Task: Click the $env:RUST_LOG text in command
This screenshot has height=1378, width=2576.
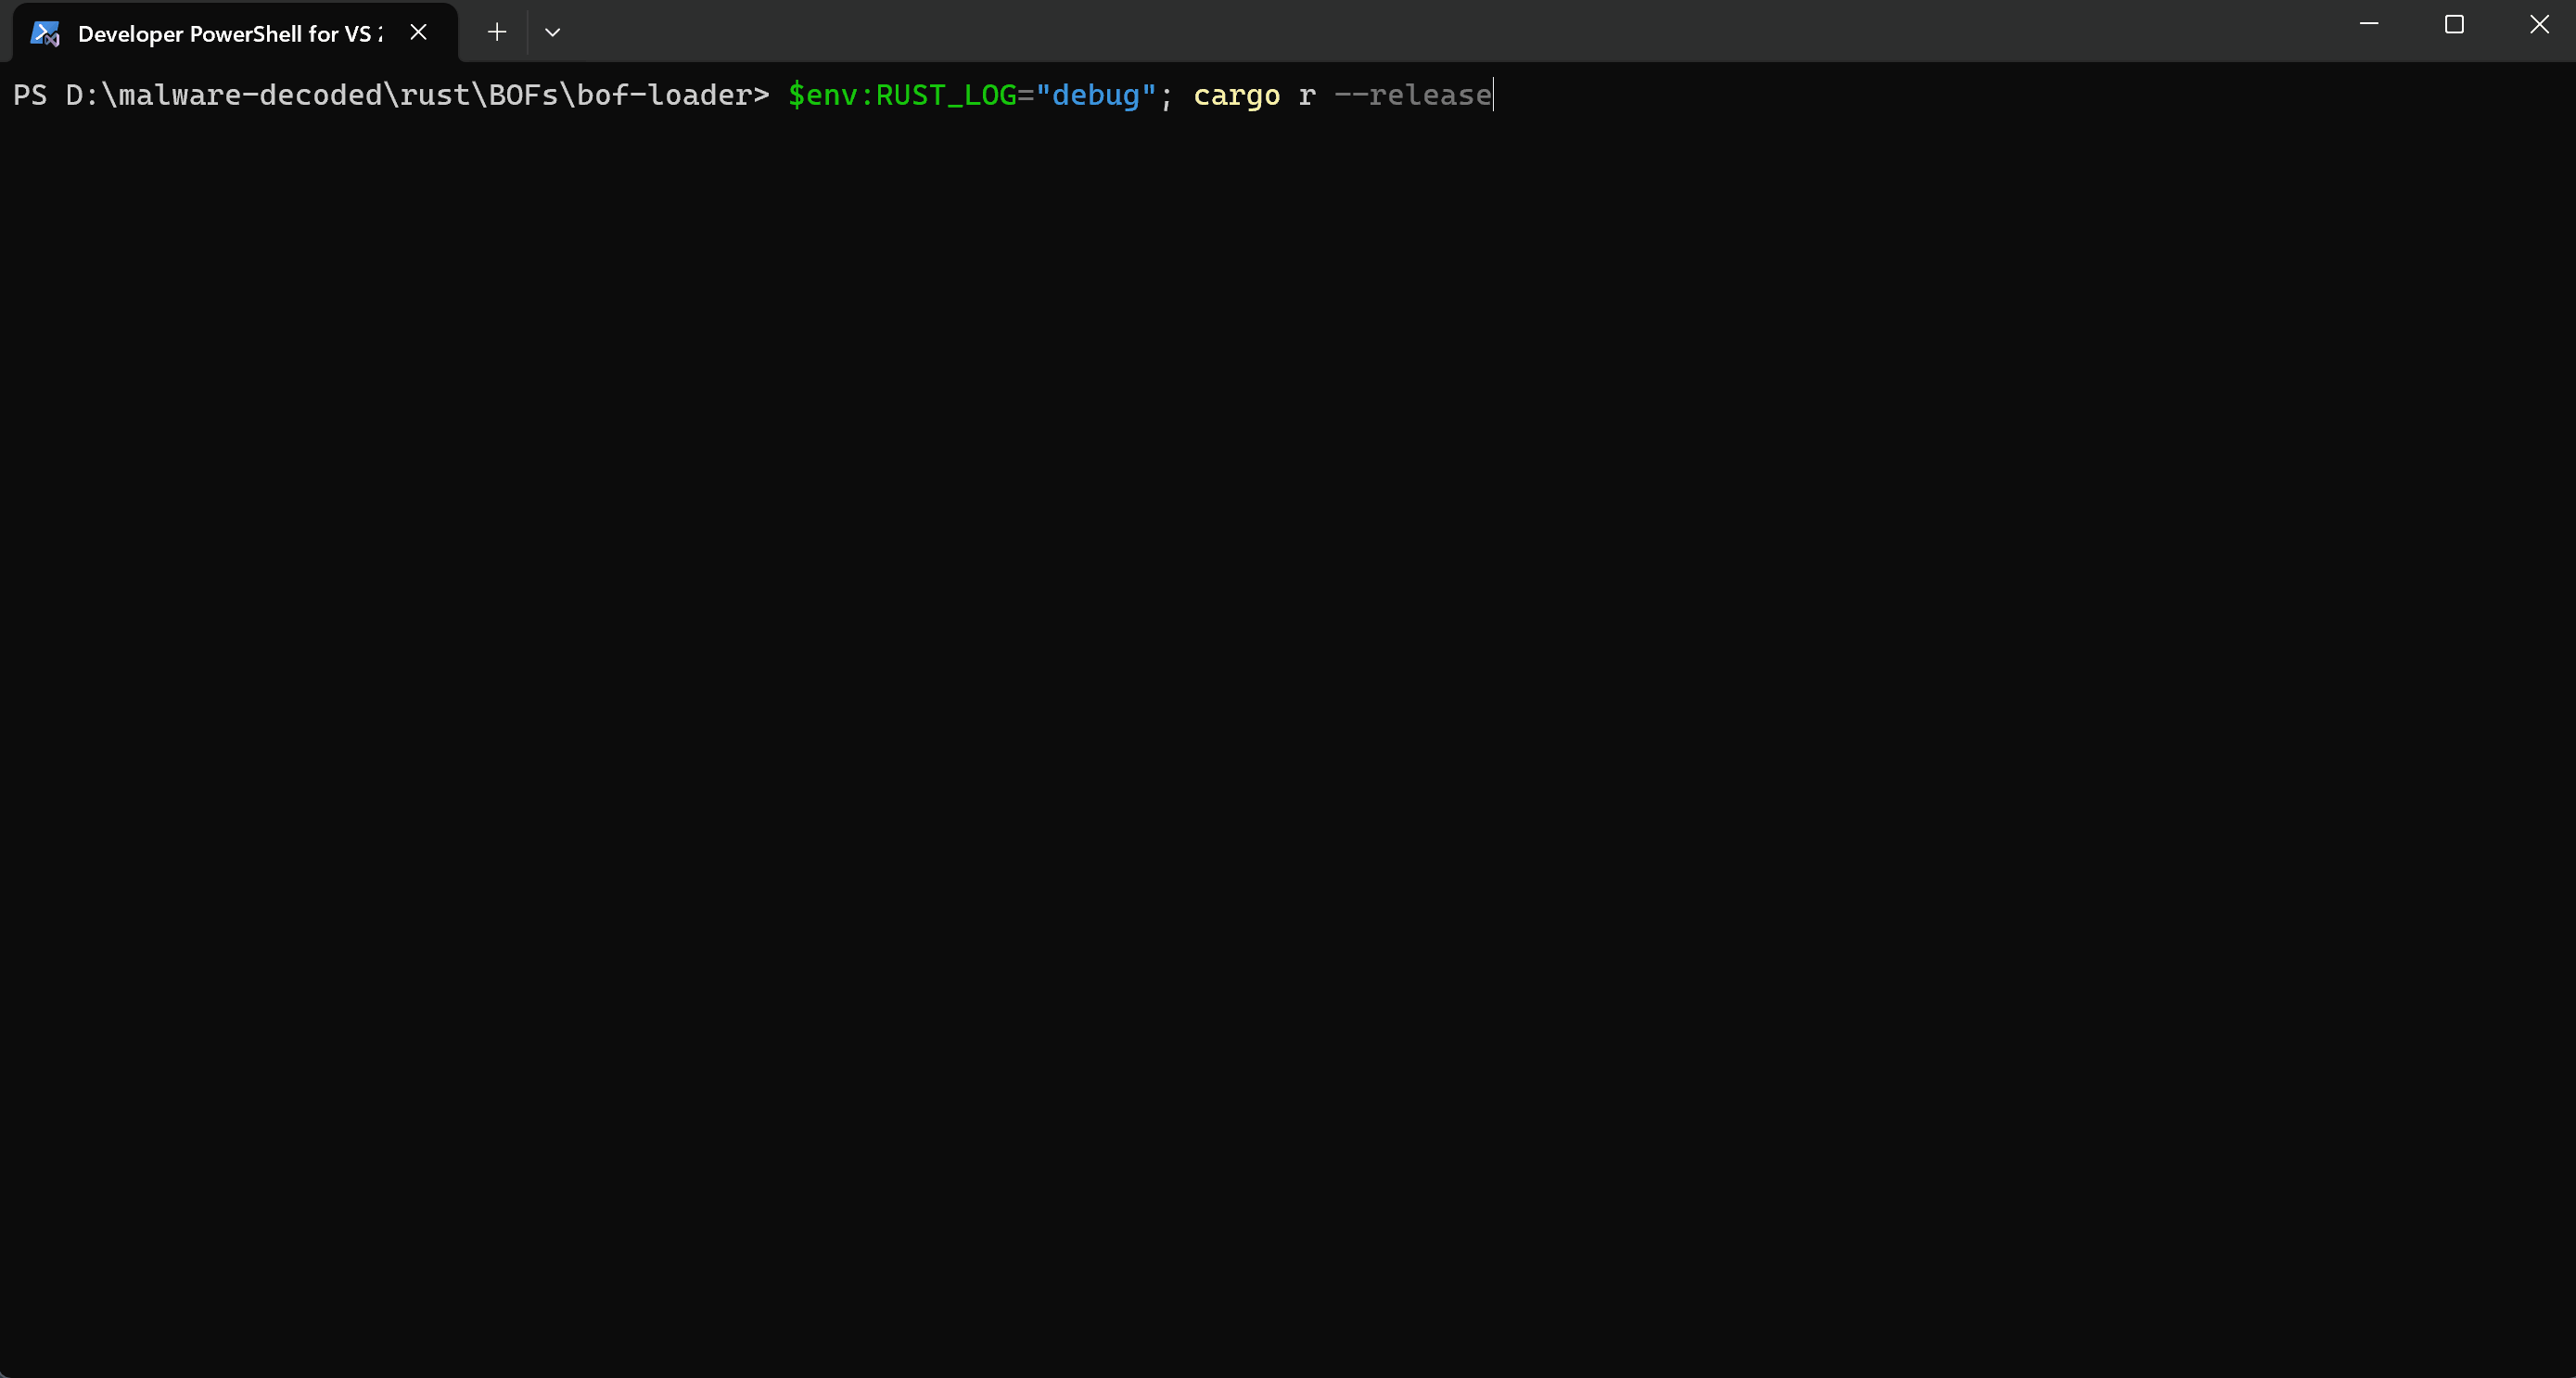Action: [902, 95]
